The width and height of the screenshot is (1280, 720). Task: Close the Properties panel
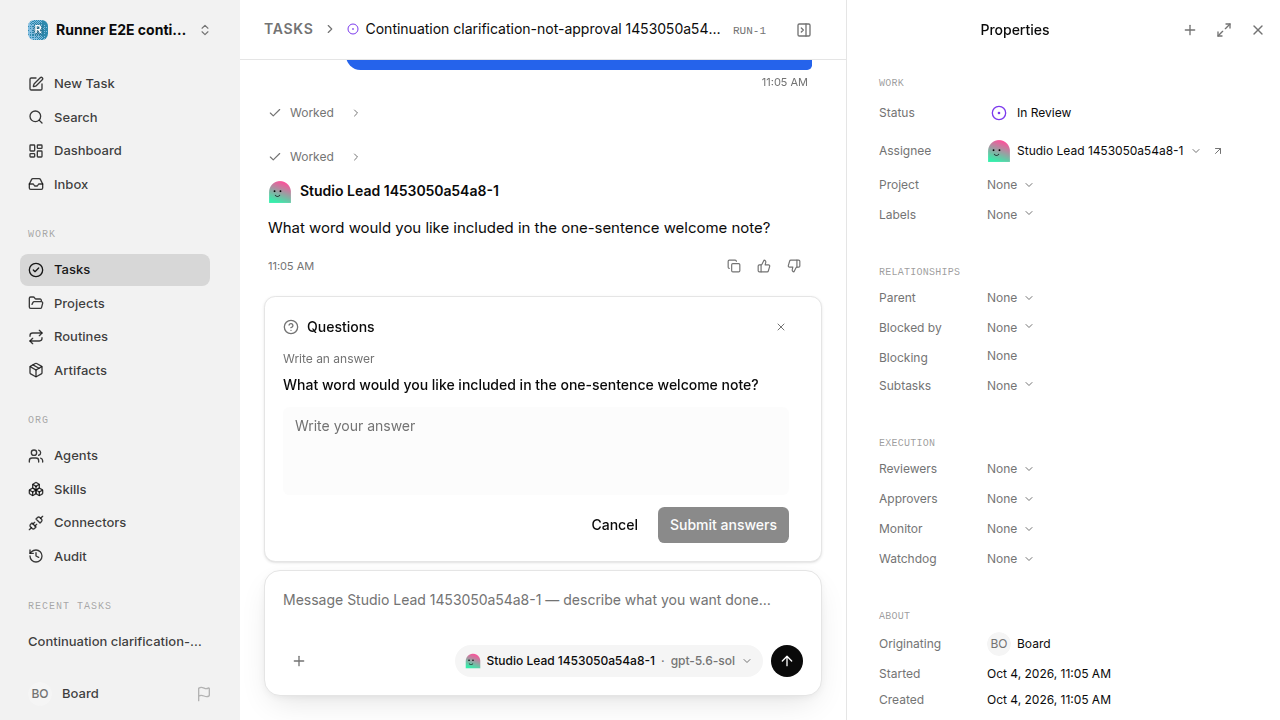[x=1258, y=30]
